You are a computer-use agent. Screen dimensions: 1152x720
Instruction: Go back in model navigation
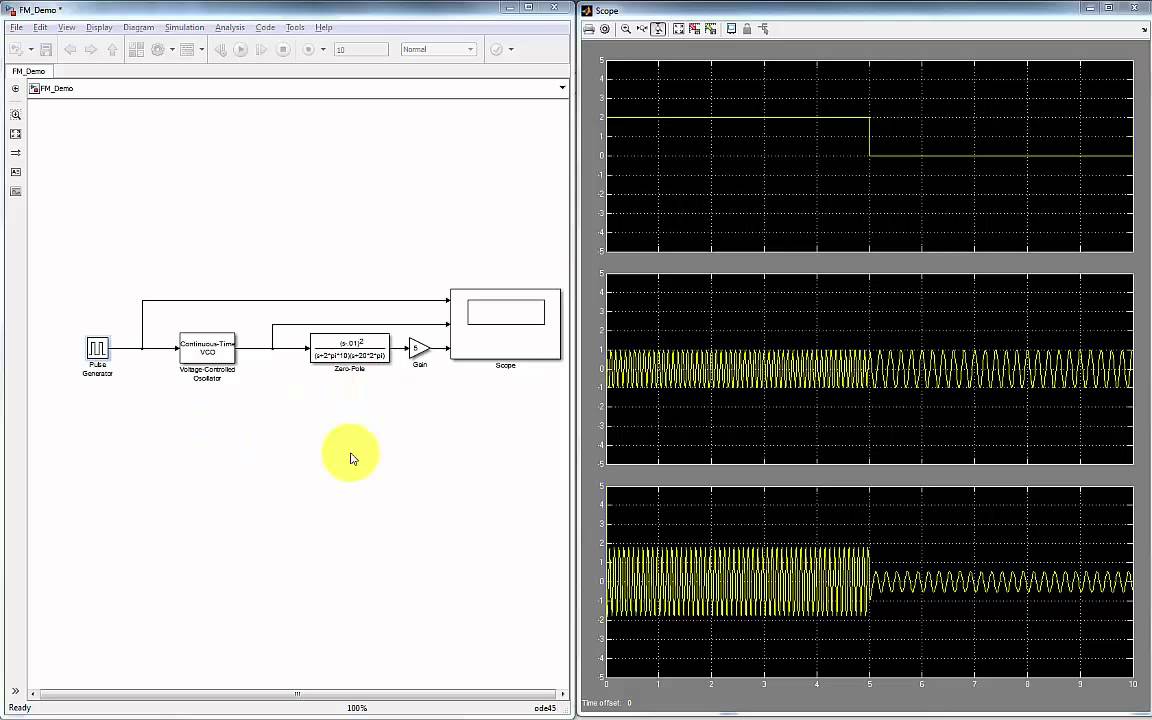(x=71, y=49)
